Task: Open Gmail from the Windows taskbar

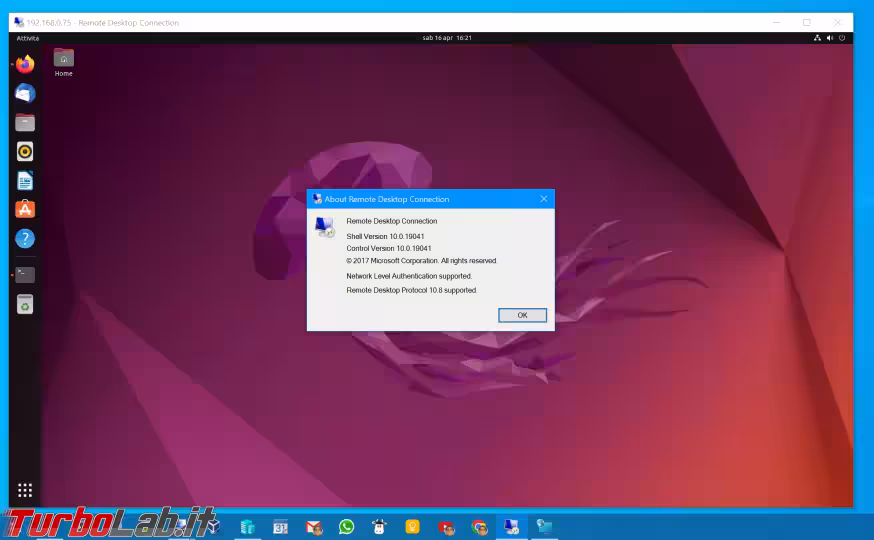Action: (x=314, y=527)
